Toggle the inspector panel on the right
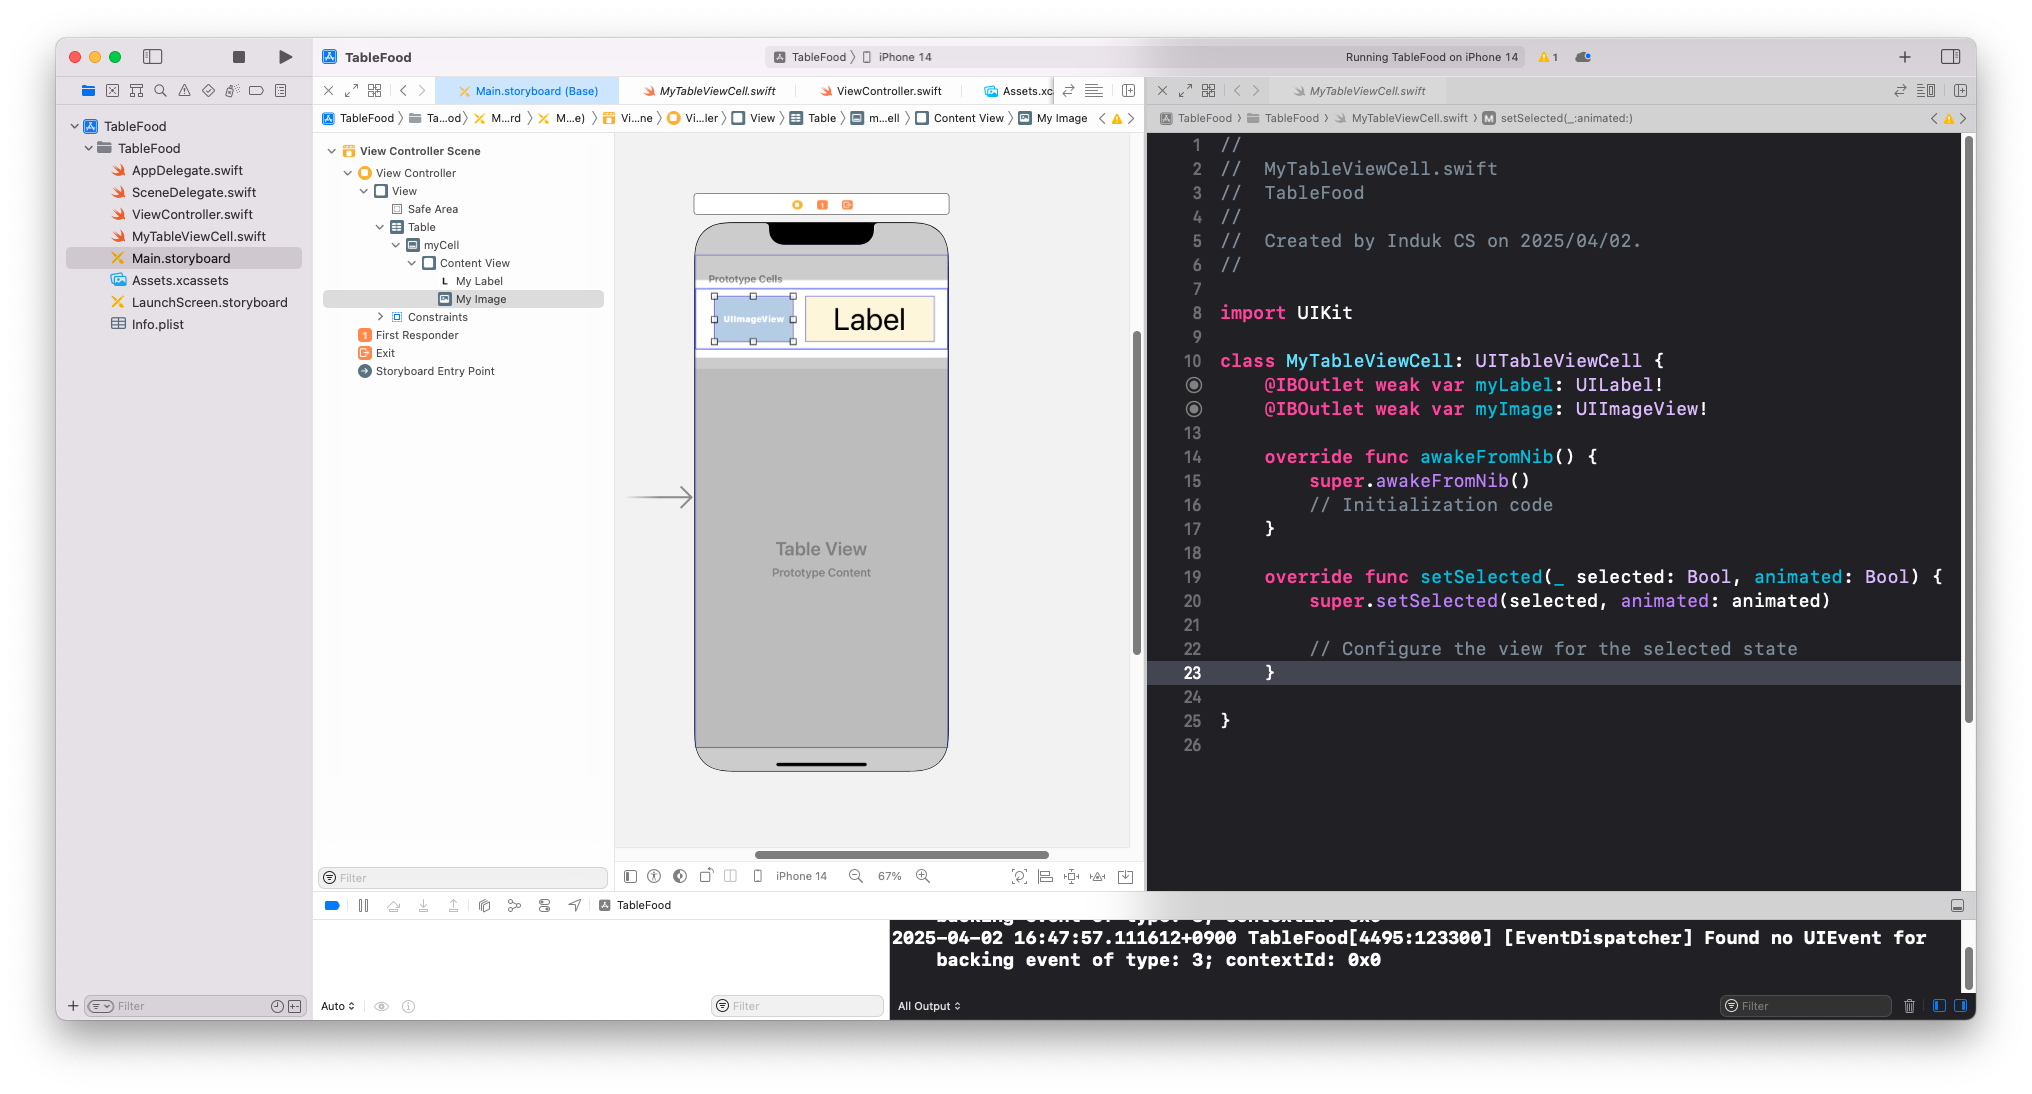This screenshot has height=1094, width=2032. coord(1949,57)
